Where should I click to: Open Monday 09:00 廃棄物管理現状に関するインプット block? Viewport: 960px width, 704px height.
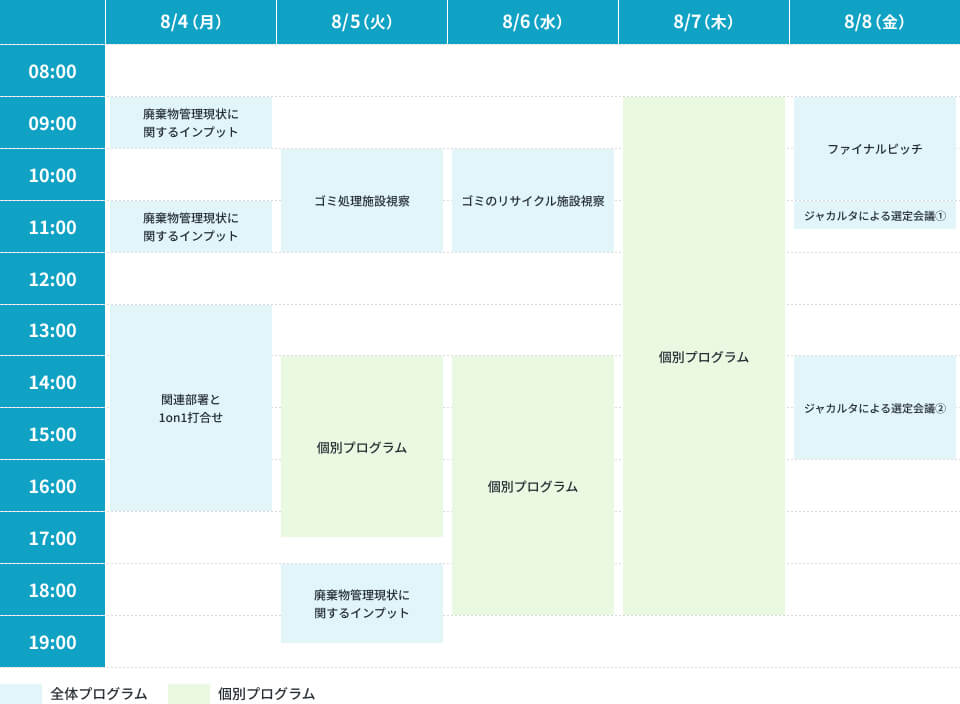(x=190, y=122)
